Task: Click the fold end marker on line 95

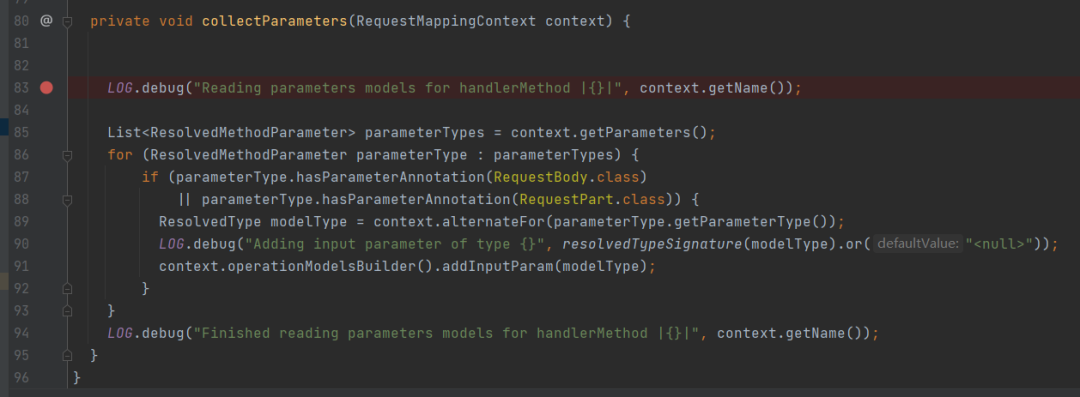Action: tap(67, 355)
